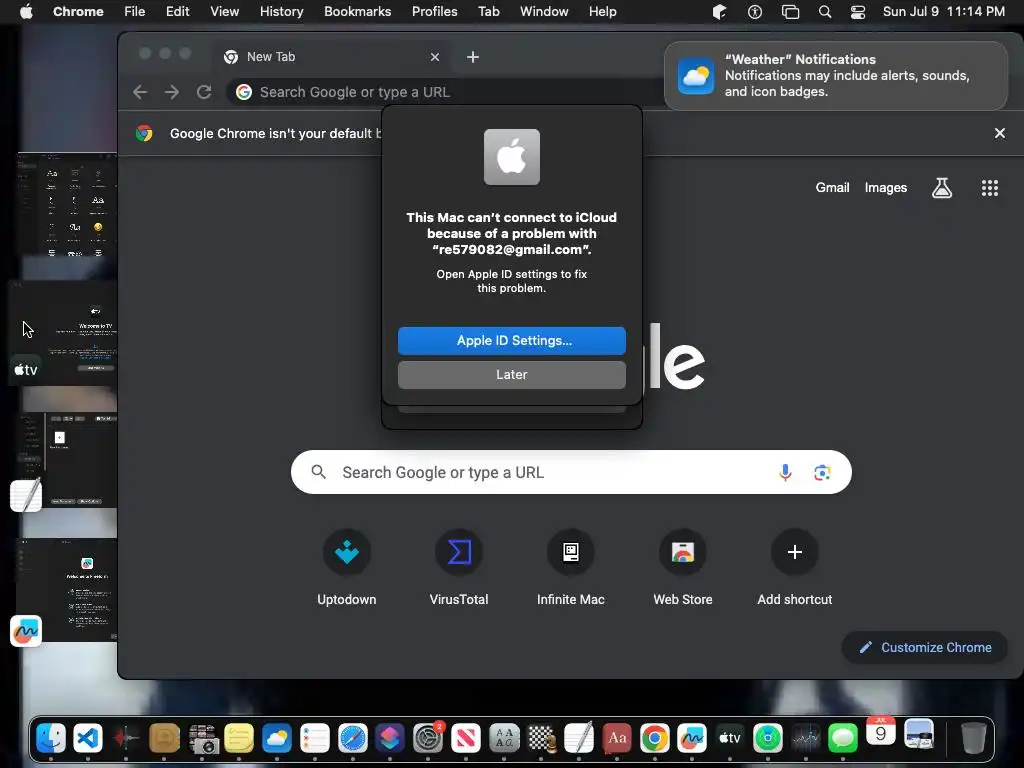This screenshot has width=1024, height=768.
Task: Open Shortcuts app in the Dock
Action: pyautogui.click(x=390, y=739)
